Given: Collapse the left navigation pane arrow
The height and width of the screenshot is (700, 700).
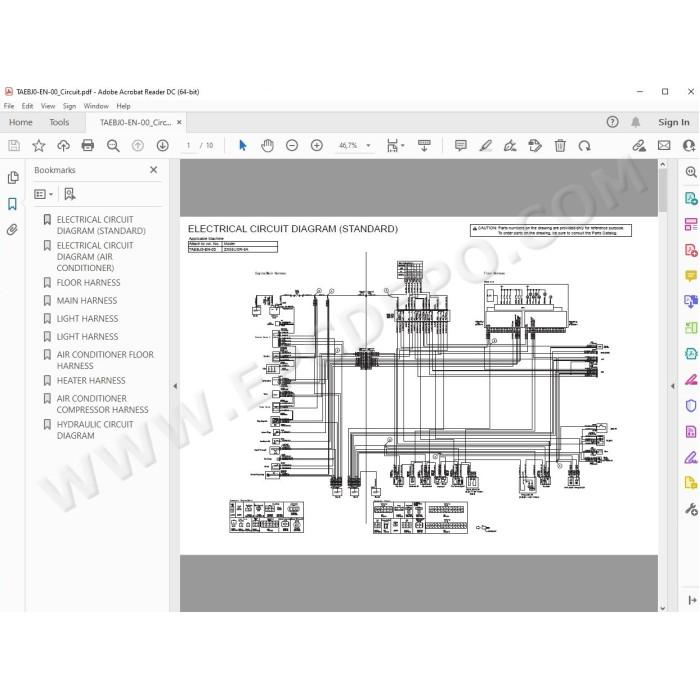Looking at the screenshot, I should pyautogui.click(x=175, y=386).
